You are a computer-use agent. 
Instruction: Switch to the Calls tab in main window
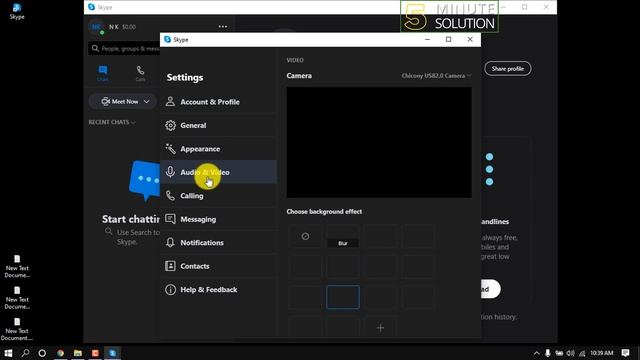pos(140,73)
